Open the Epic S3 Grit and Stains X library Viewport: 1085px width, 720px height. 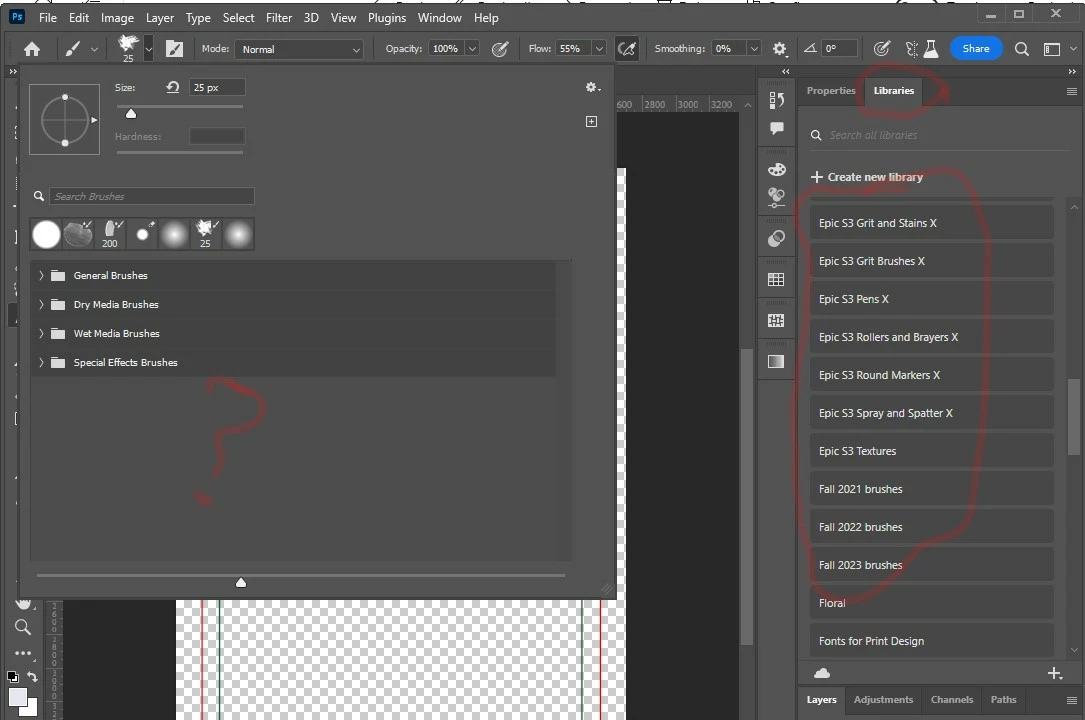(931, 223)
